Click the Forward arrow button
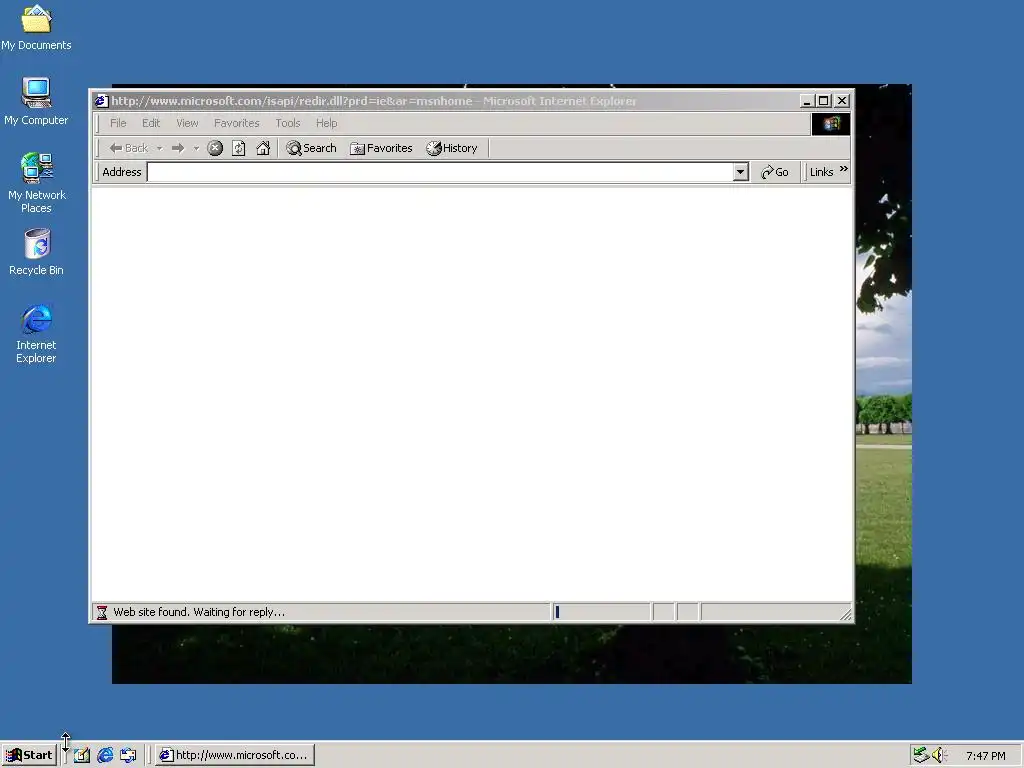Screen dimensions: 1024x768 pos(178,148)
